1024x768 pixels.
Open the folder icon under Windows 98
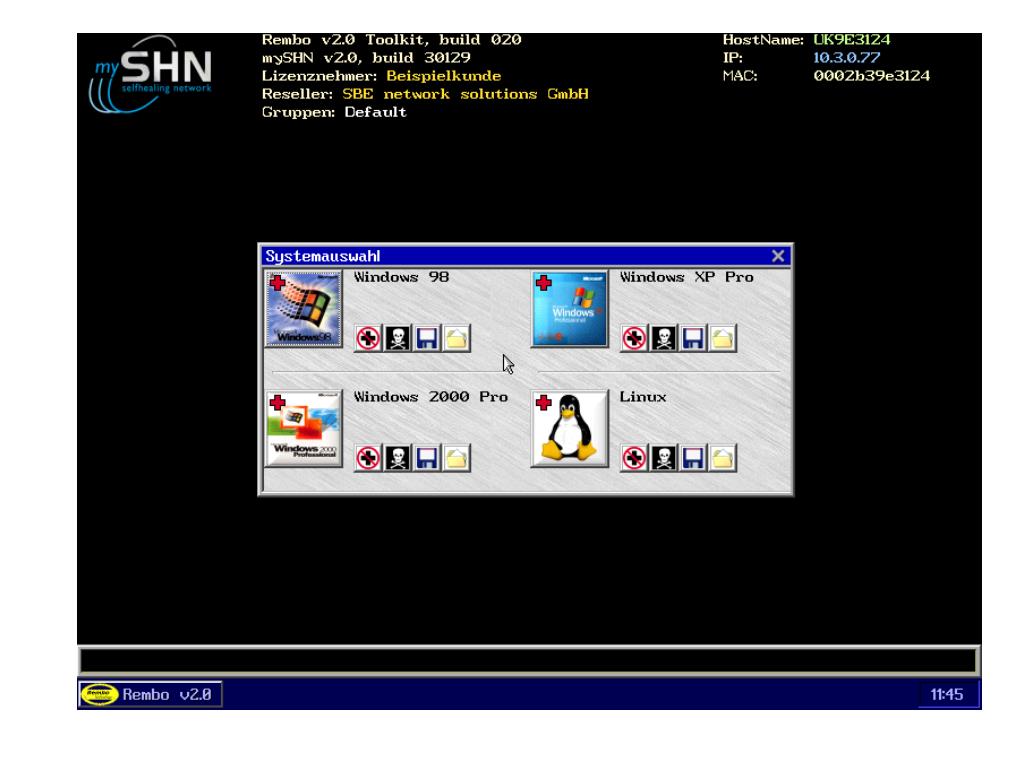click(456, 338)
